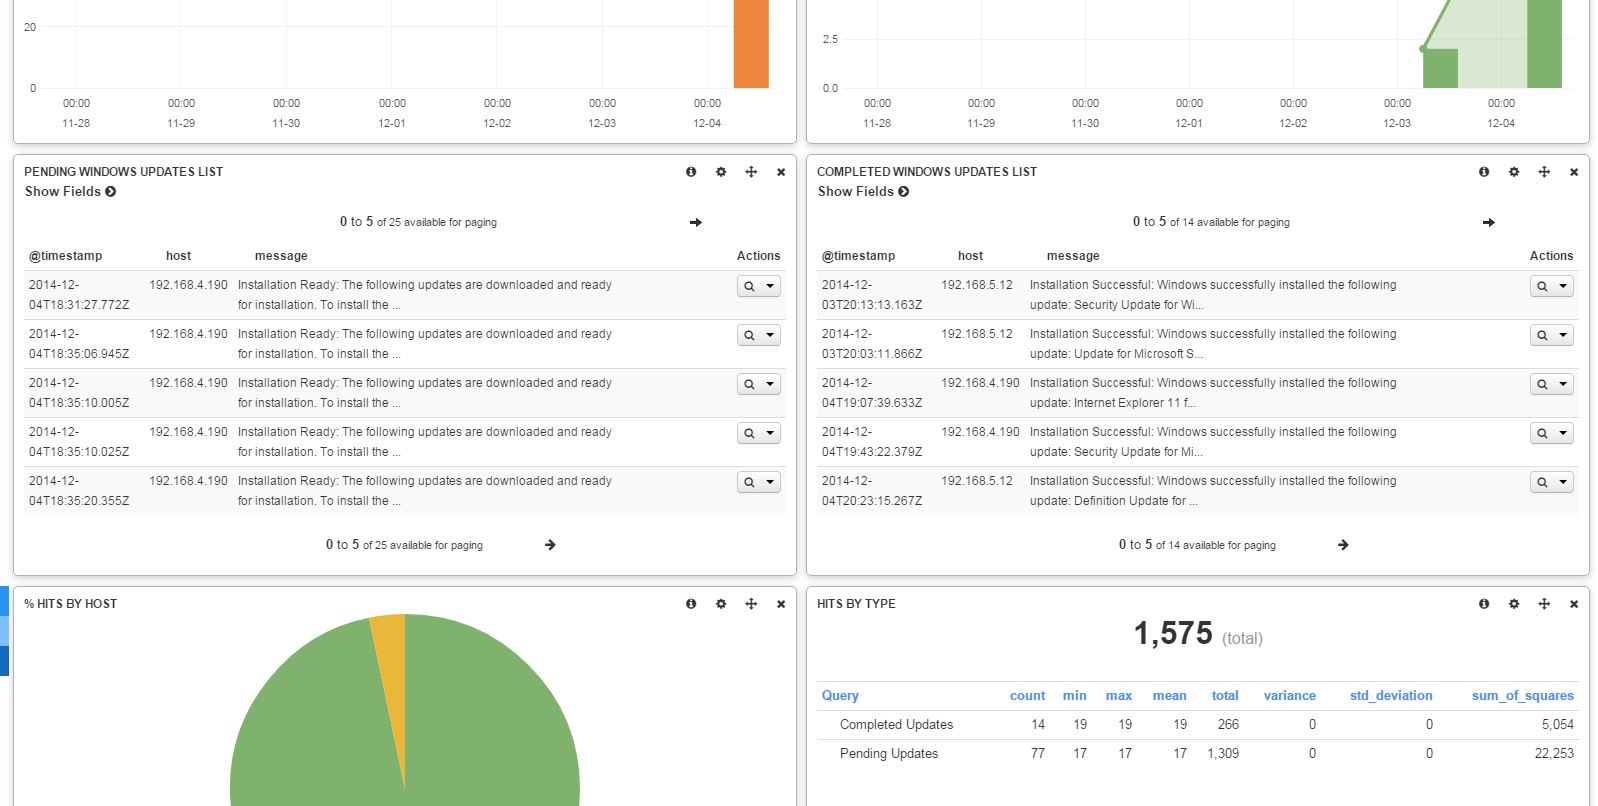The width and height of the screenshot is (1598, 806).
Task: Click completed message mentioning Definition Update
Action: pyautogui.click(x=1213, y=491)
